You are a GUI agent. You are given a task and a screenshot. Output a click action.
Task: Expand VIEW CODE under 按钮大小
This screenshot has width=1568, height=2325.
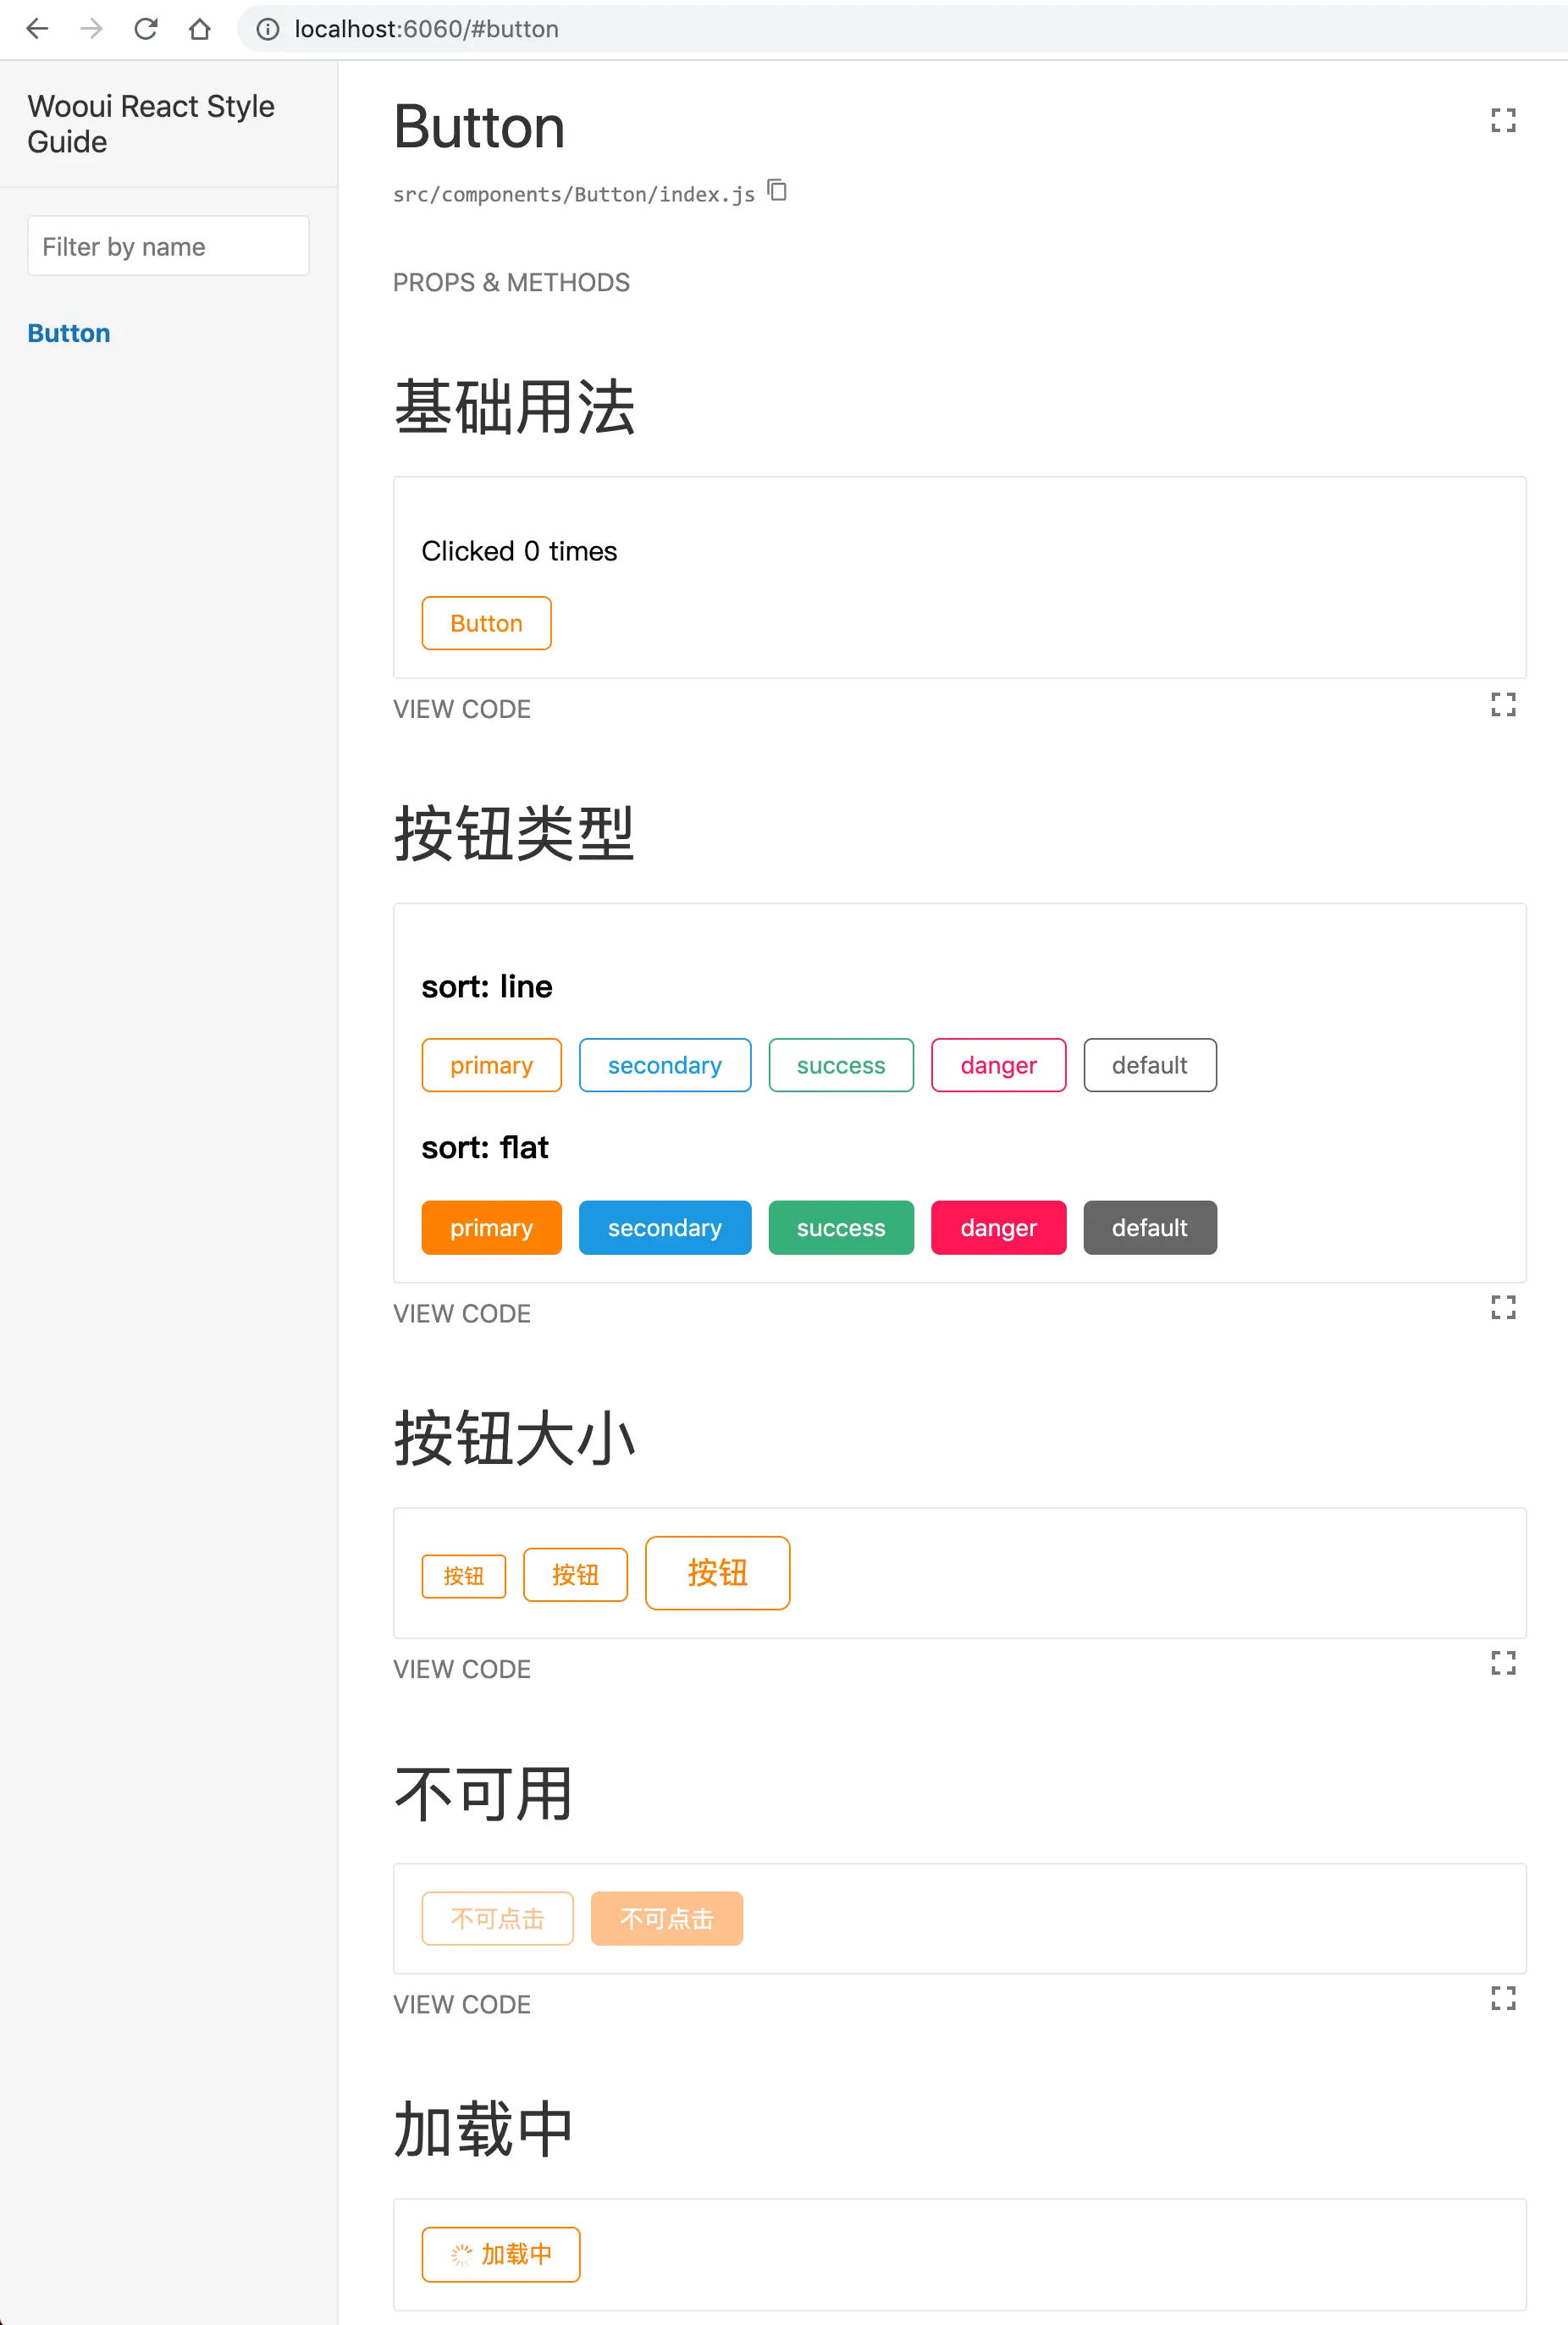(x=461, y=1669)
